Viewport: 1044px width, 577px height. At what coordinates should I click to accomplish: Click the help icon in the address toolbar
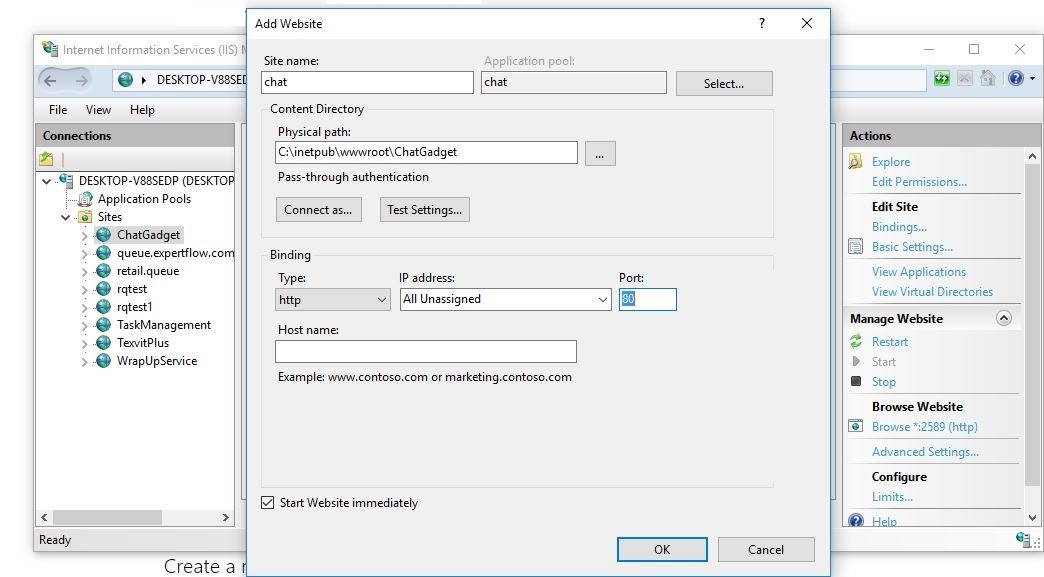point(1014,79)
